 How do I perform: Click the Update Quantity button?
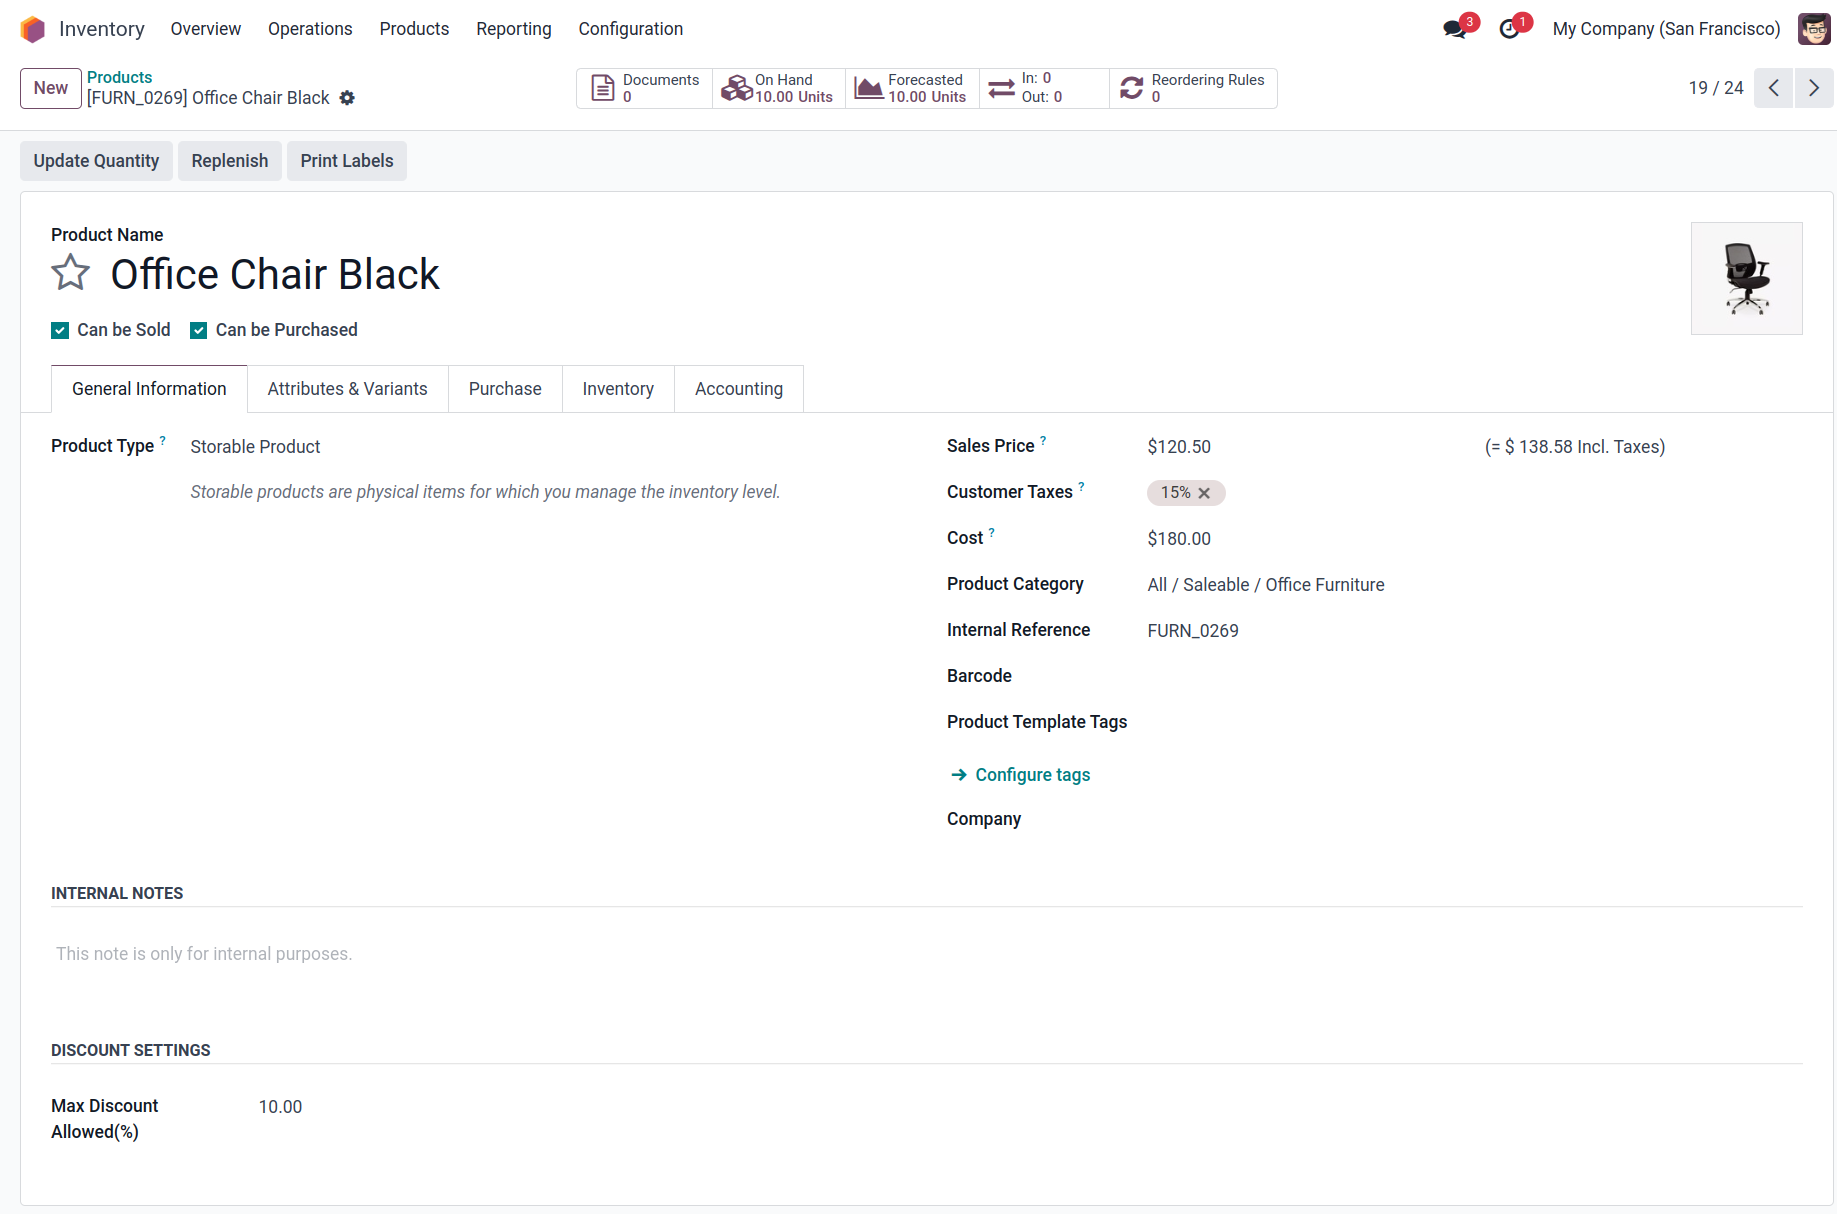tap(96, 161)
